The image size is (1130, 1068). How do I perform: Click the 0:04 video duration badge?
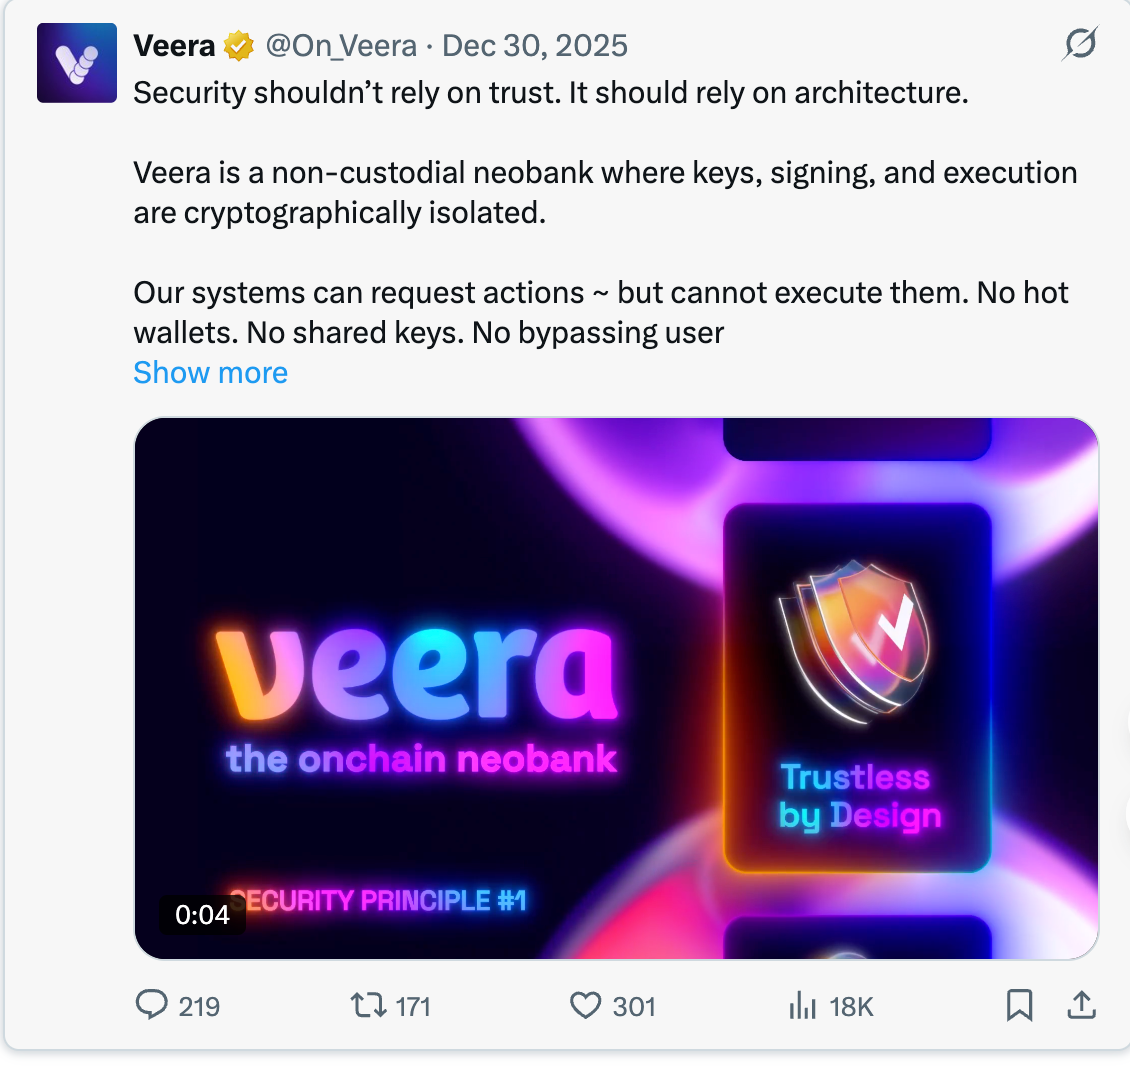(x=202, y=914)
